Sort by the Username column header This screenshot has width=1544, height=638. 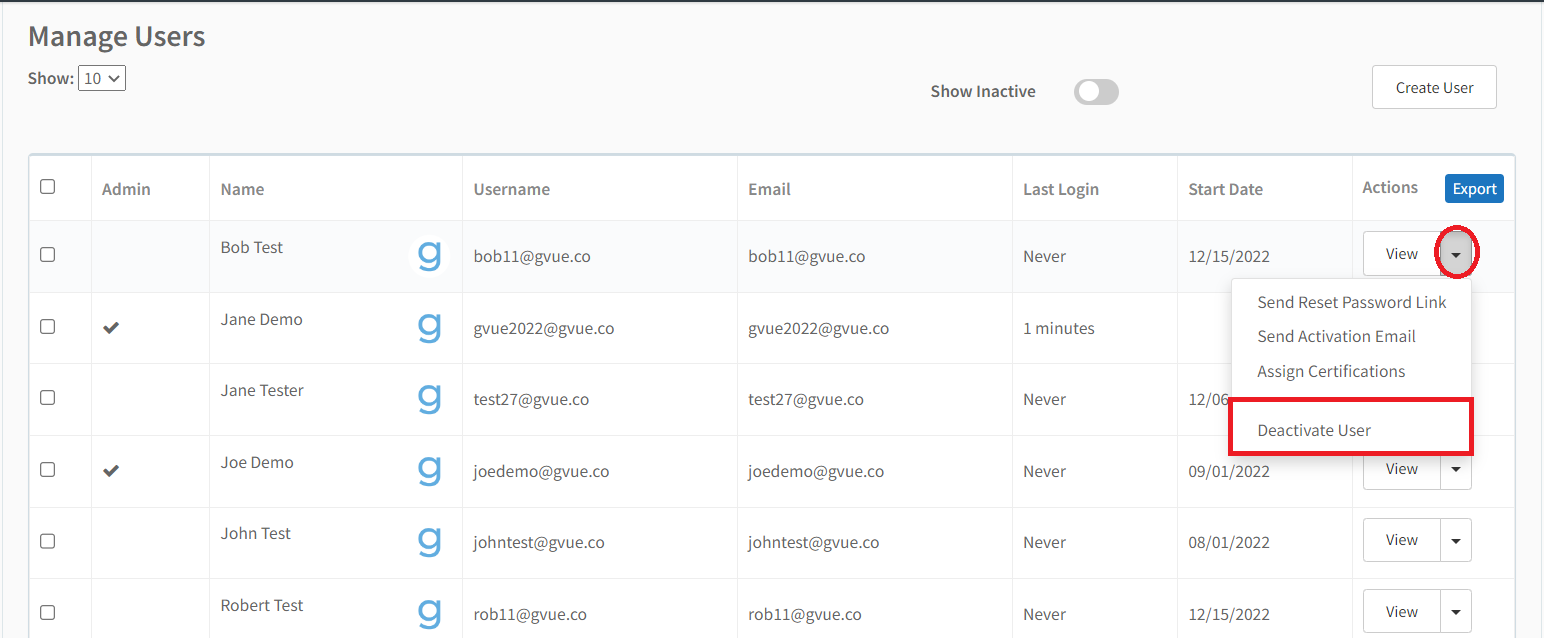(511, 189)
